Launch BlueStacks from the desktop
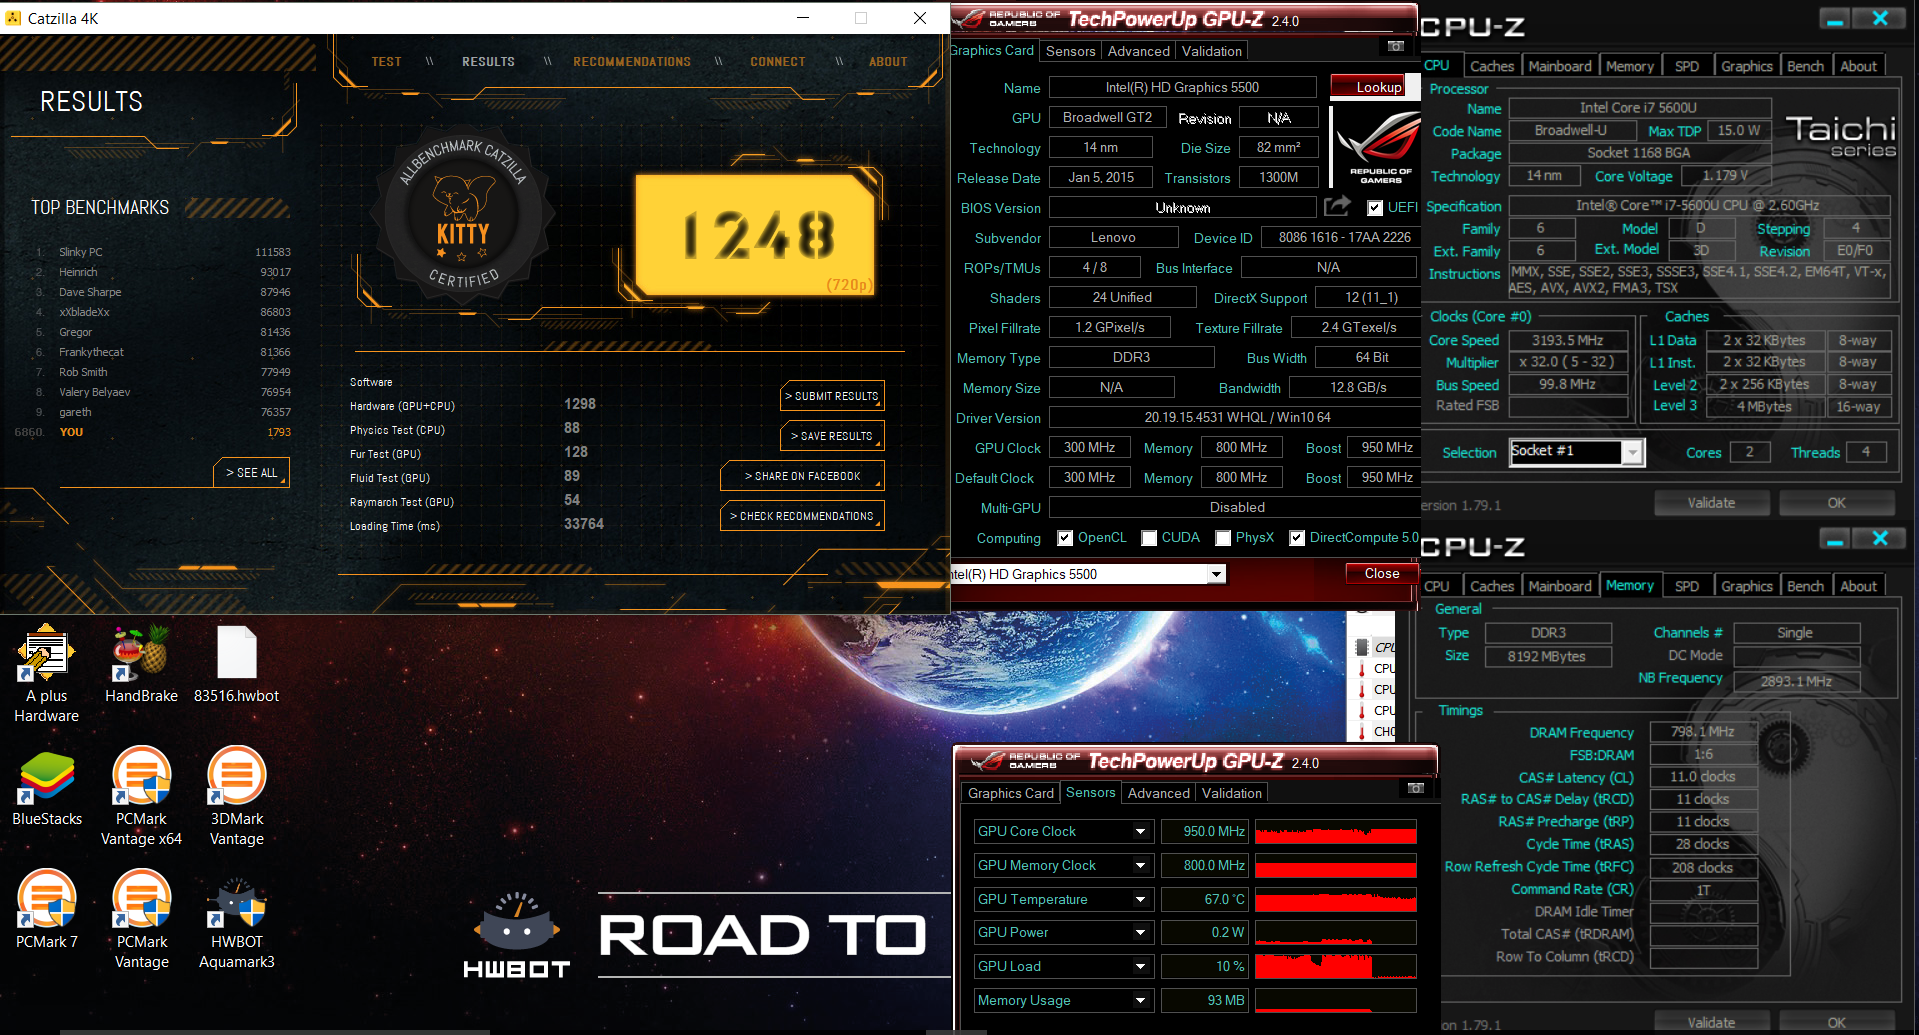 [46, 789]
